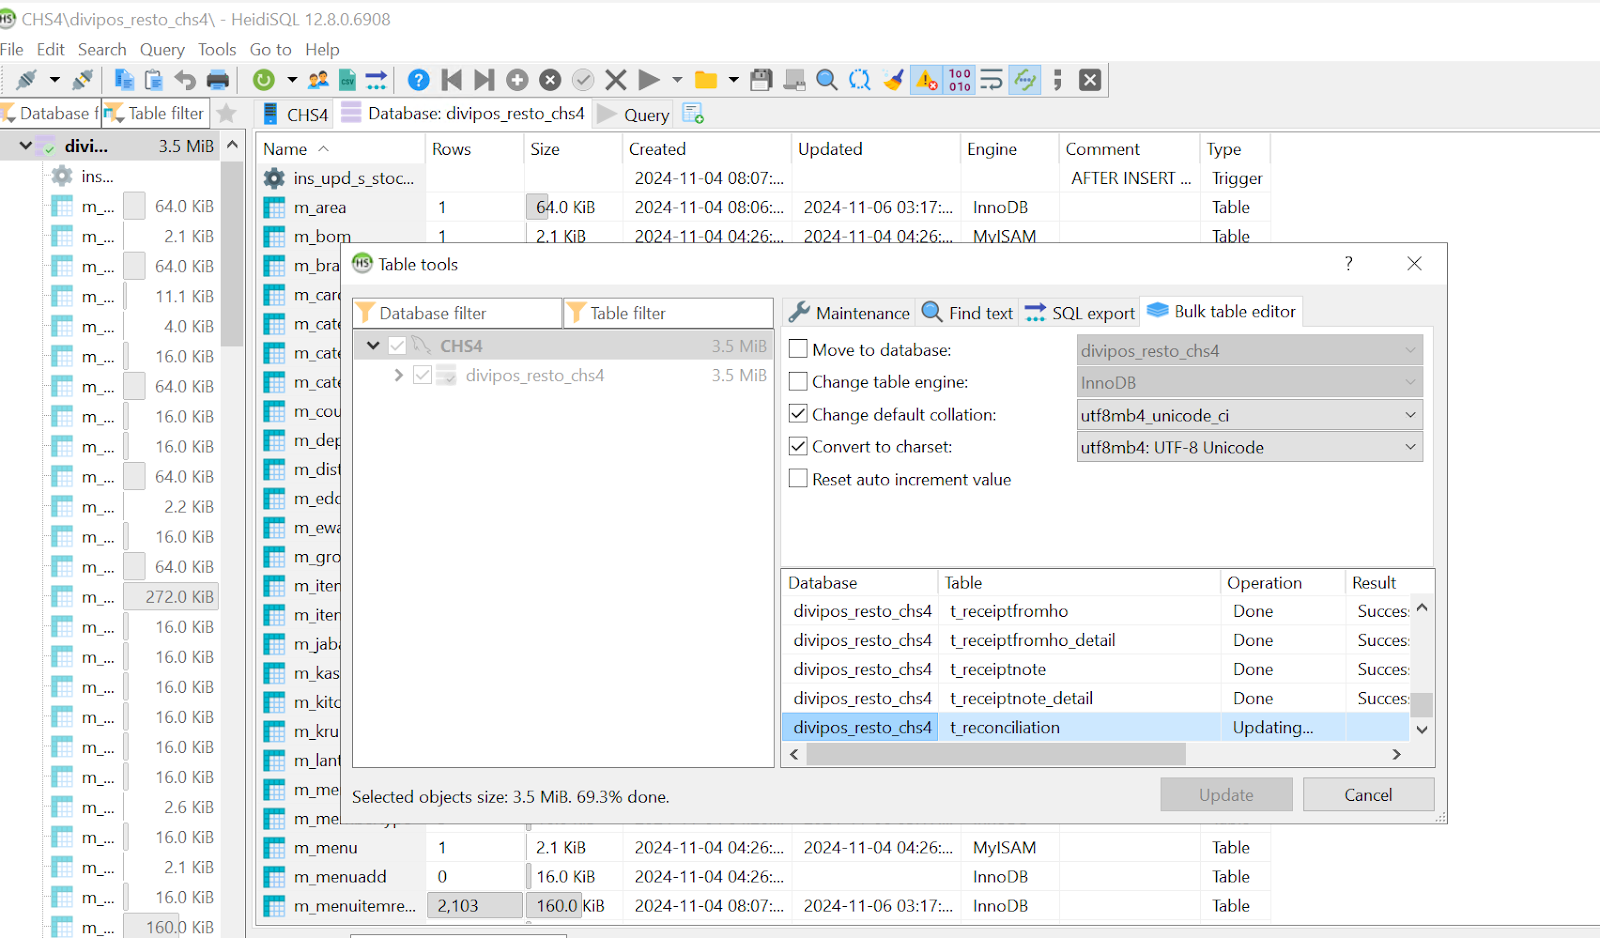
Task: Open the utf8mb4_unicode_ci collation dropdown
Action: 1249,415
